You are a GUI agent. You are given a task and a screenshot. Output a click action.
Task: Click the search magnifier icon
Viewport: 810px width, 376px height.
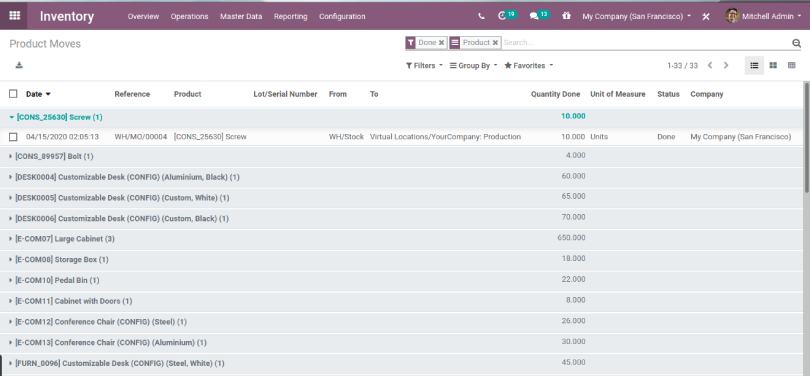[796, 43]
